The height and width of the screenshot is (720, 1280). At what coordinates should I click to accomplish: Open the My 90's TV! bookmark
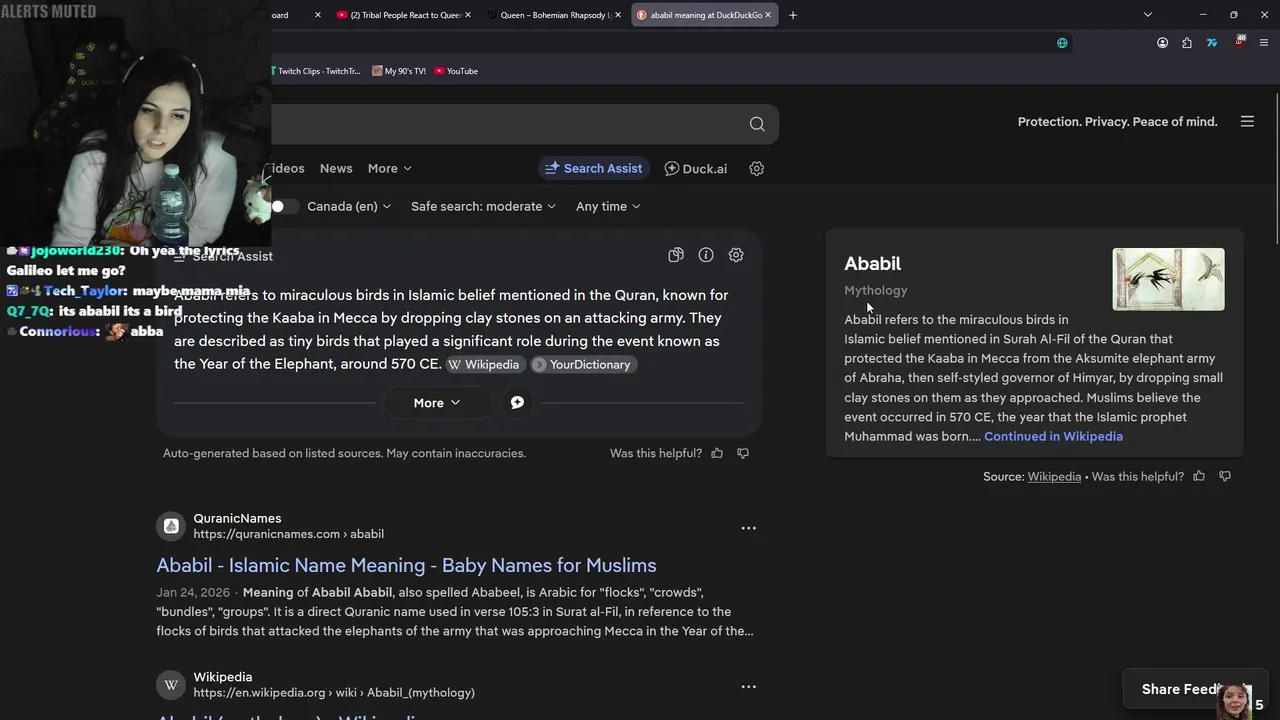398,71
